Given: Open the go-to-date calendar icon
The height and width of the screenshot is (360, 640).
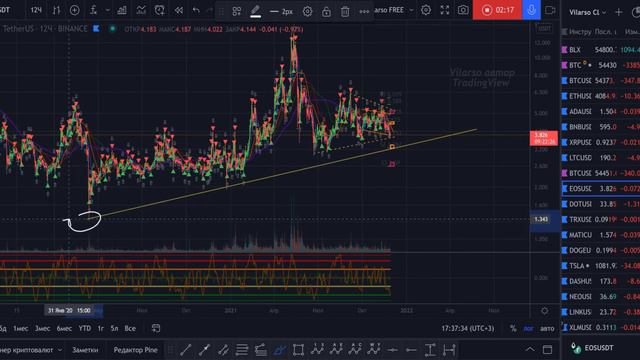Looking at the screenshot, I should [156, 328].
